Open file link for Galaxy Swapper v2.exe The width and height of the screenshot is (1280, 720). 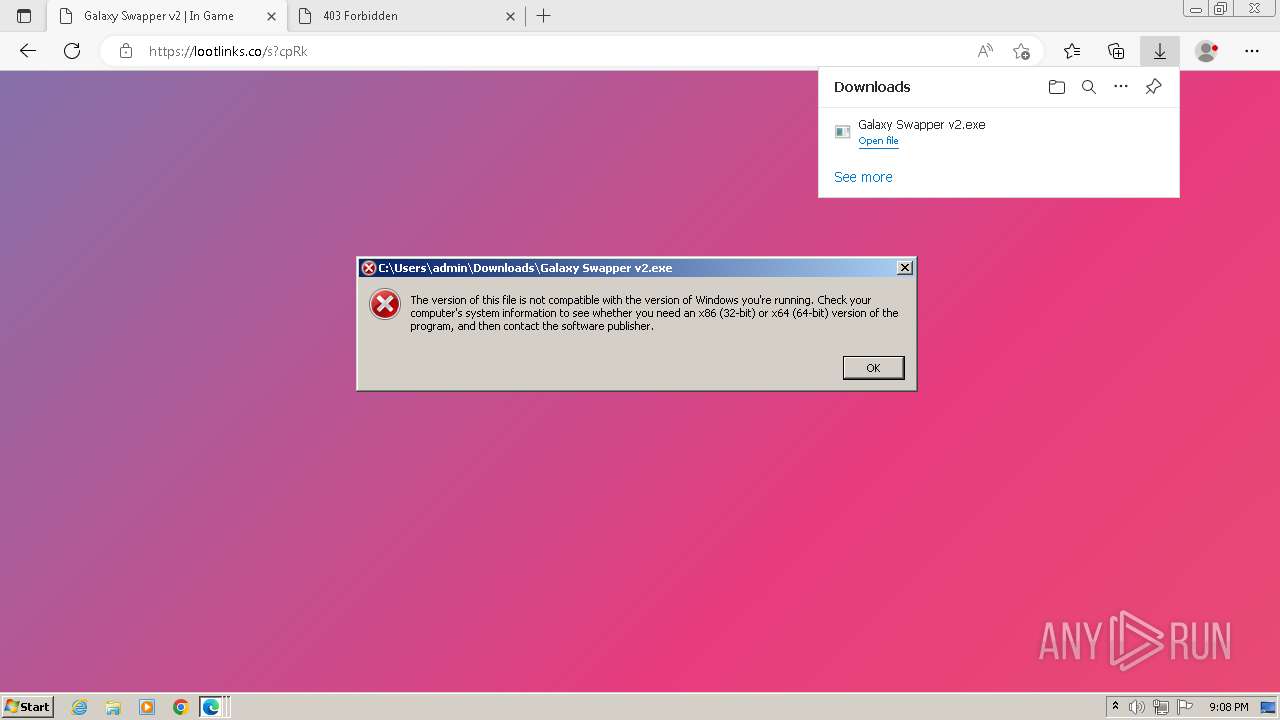(x=878, y=141)
